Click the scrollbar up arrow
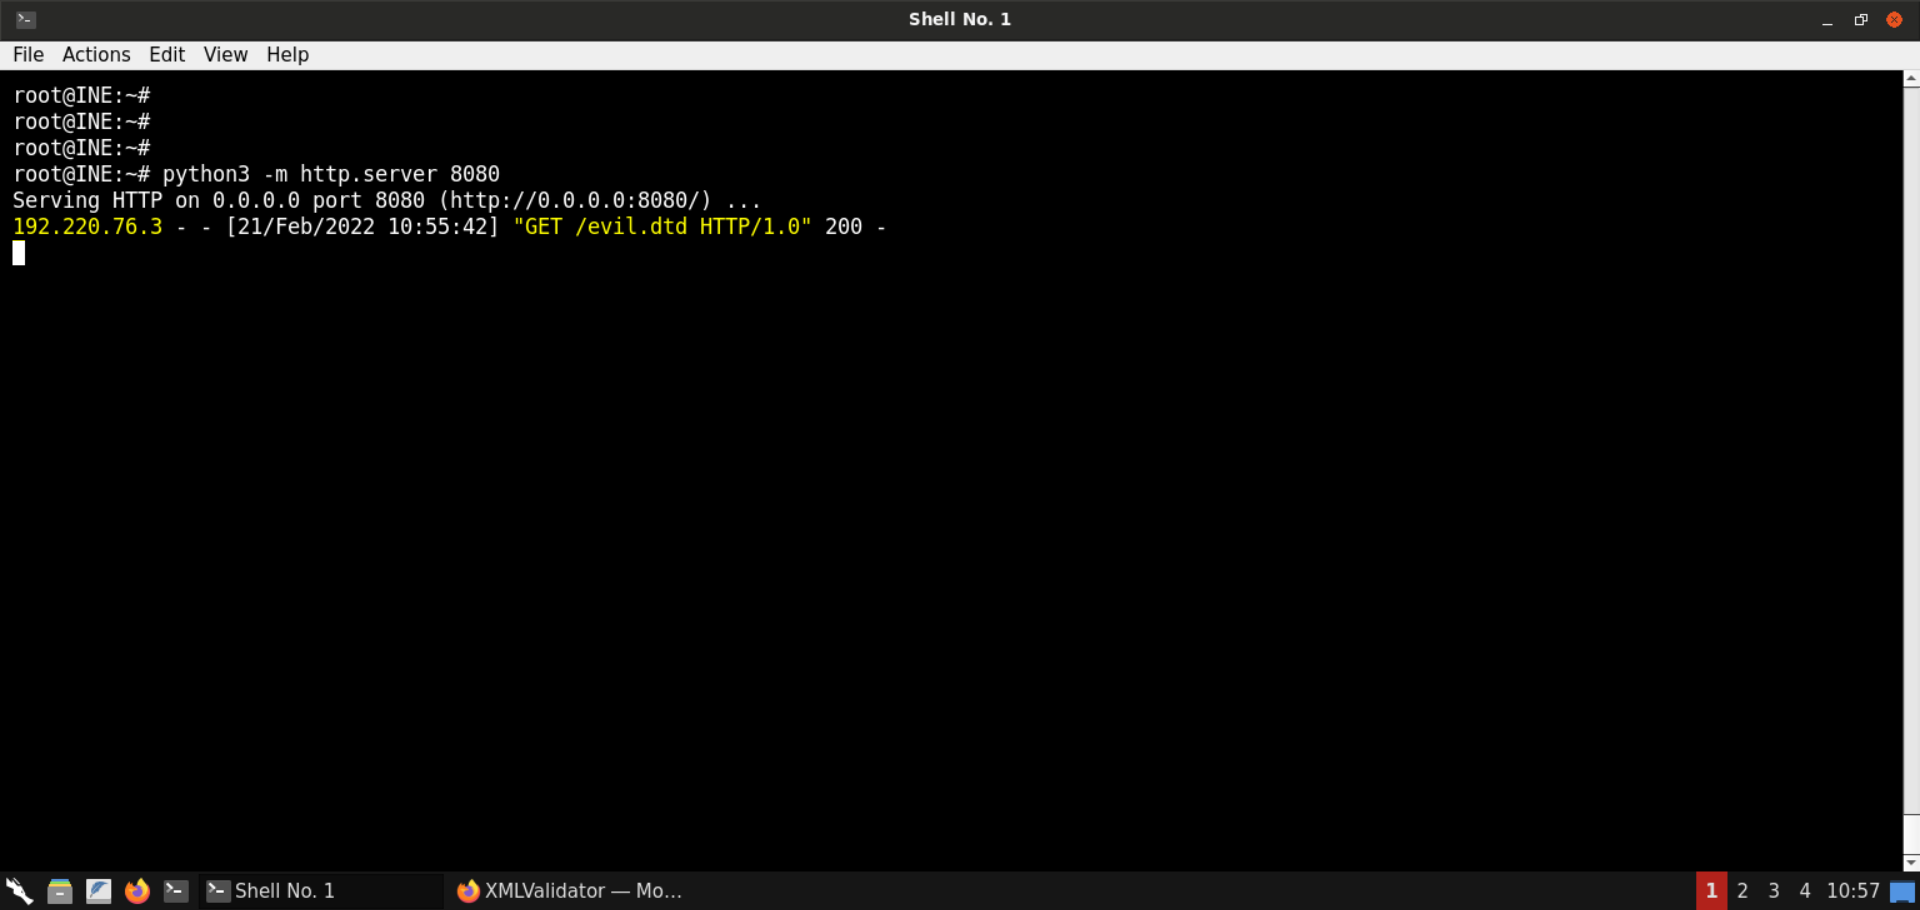This screenshot has height=910, width=1920. coord(1911,78)
